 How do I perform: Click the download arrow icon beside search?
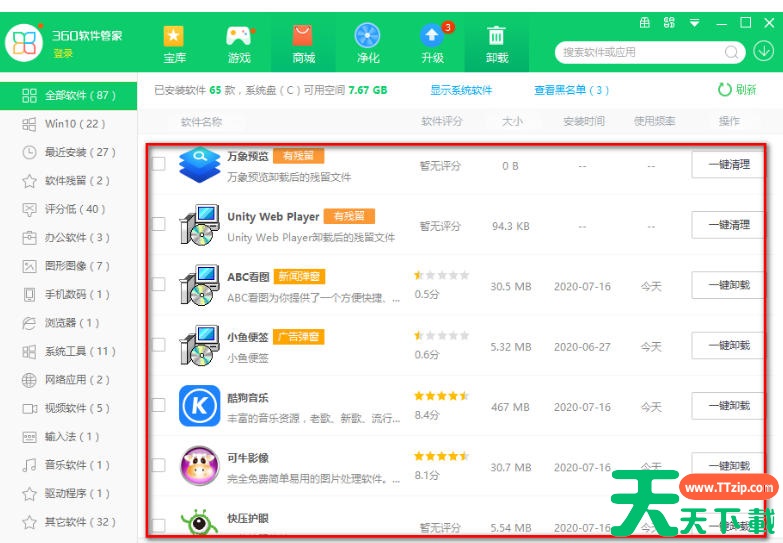click(x=764, y=51)
